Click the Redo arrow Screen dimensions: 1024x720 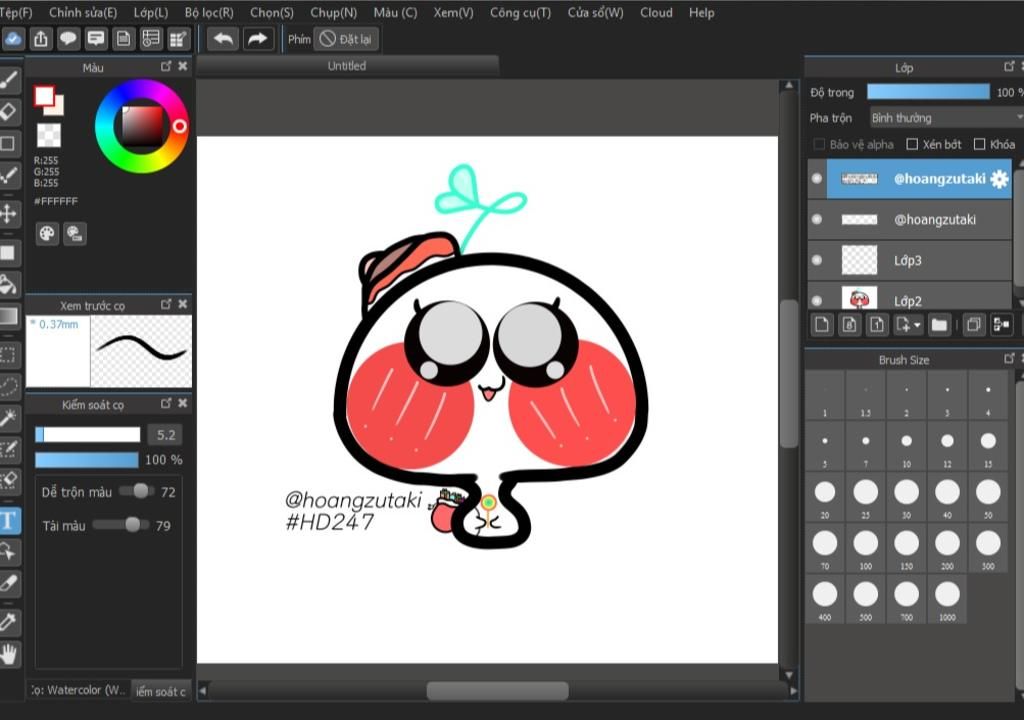click(258, 39)
